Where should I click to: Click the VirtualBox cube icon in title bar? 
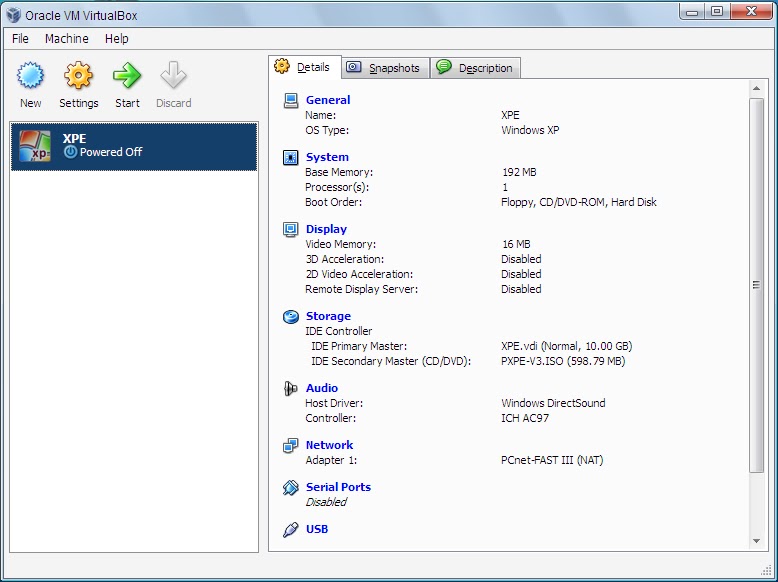(13, 15)
